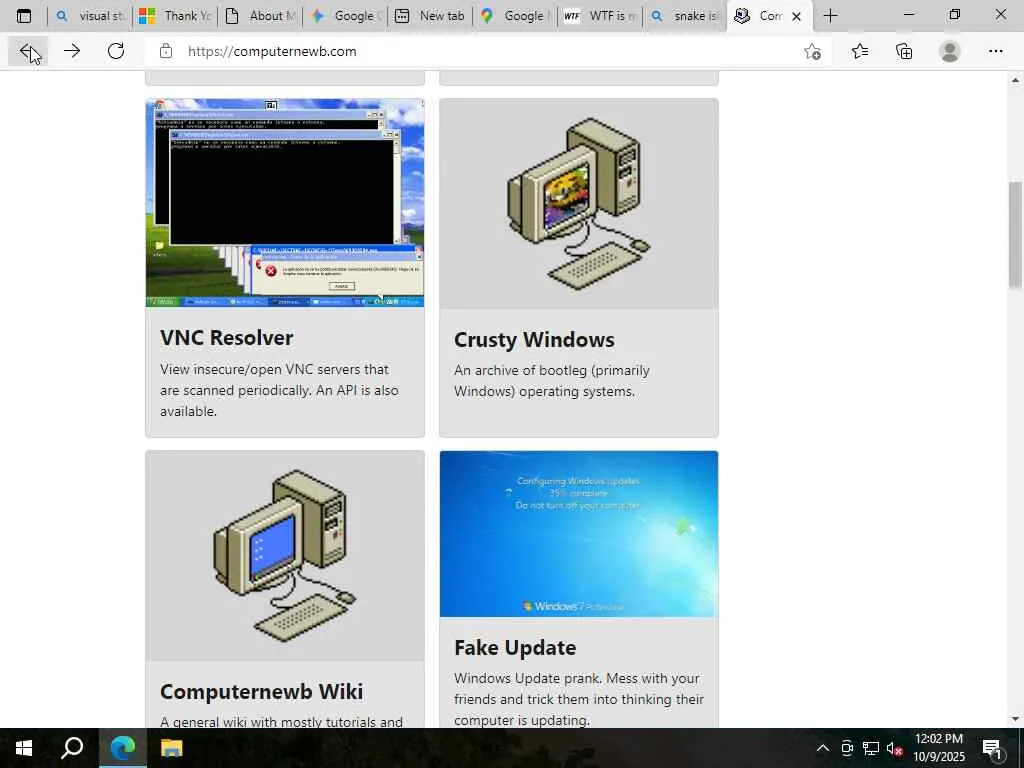This screenshot has width=1024, height=768.
Task: Open the Fake Update Windows 7 thumbnail
Action: coord(579,534)
